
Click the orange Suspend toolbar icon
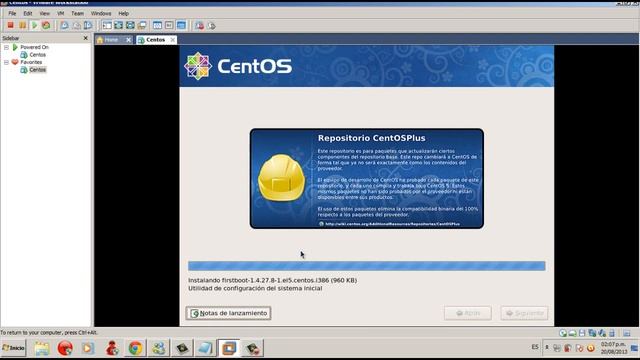pyautogui.click(x=22, y=25)
